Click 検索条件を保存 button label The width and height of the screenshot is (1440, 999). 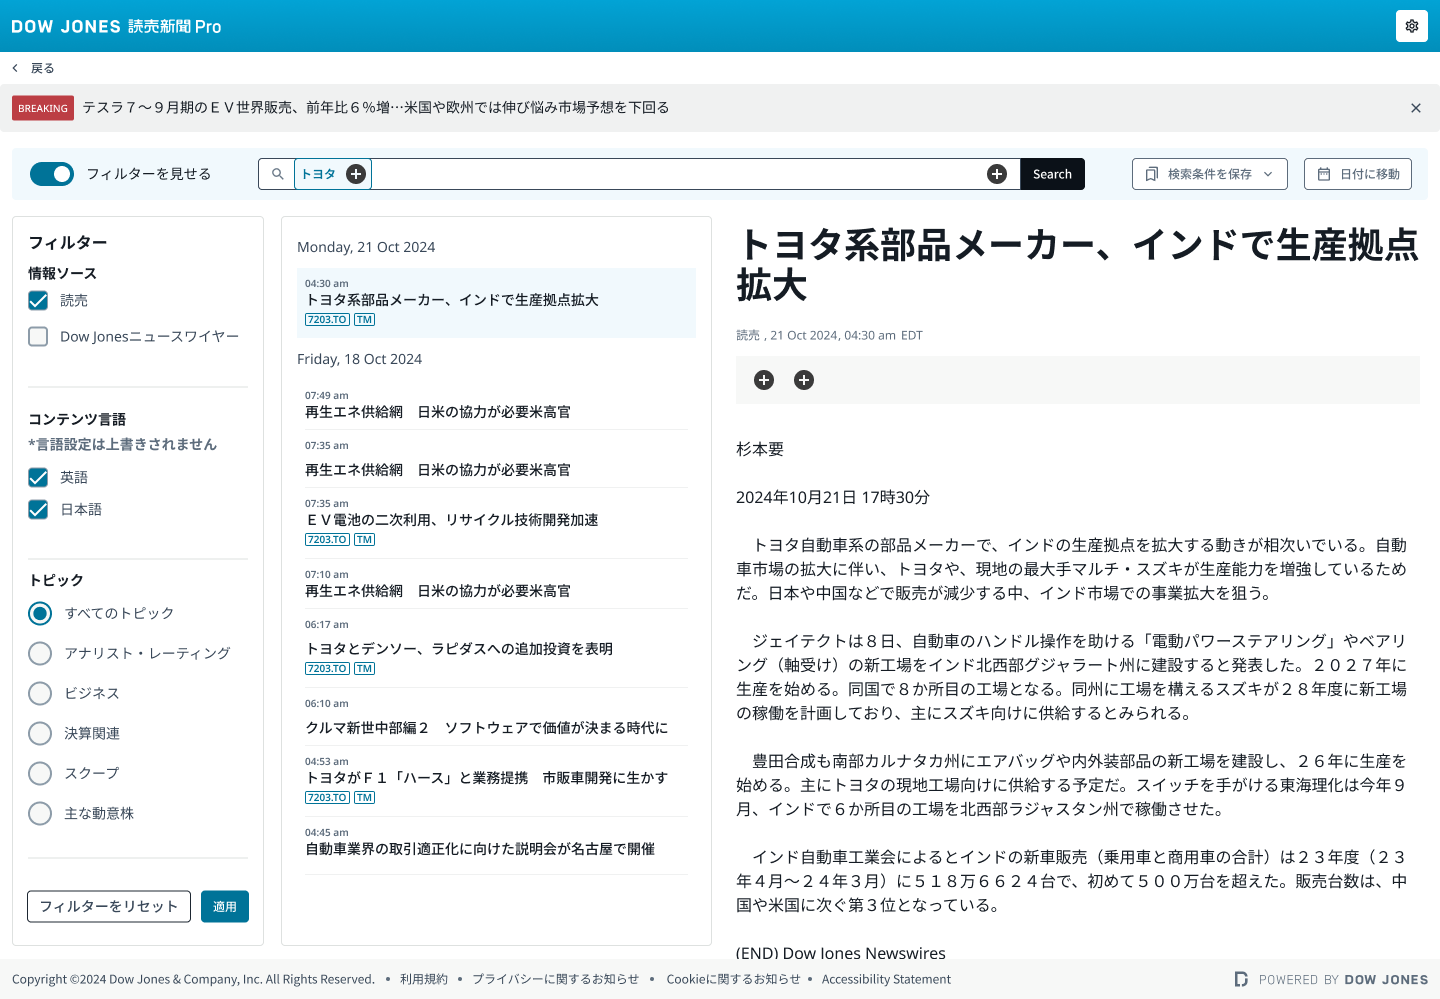(x=1210, y=174)
